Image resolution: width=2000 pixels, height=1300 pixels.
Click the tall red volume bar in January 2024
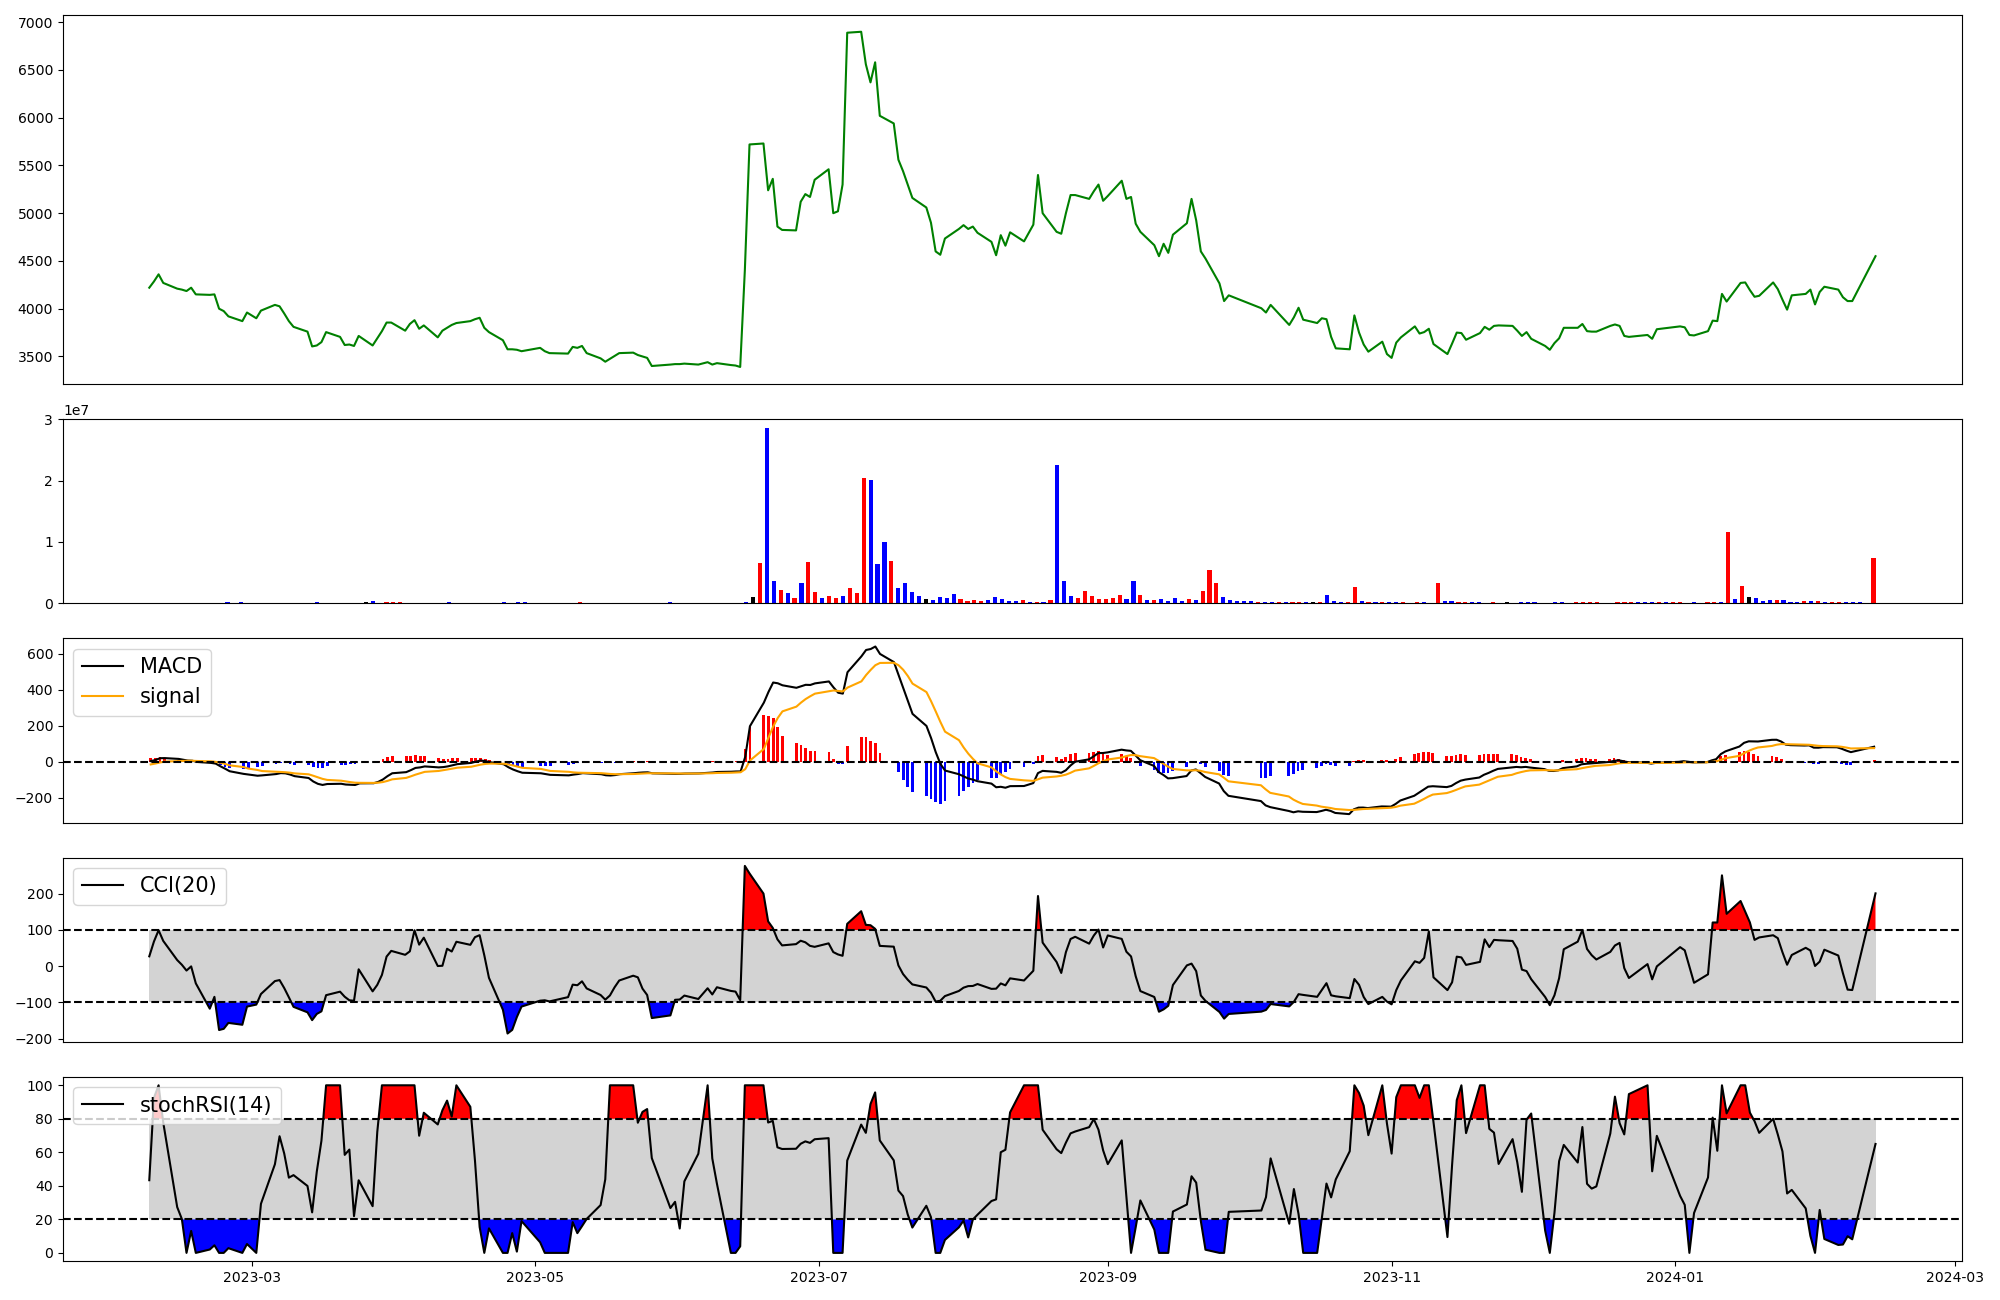pos(1728,567)
